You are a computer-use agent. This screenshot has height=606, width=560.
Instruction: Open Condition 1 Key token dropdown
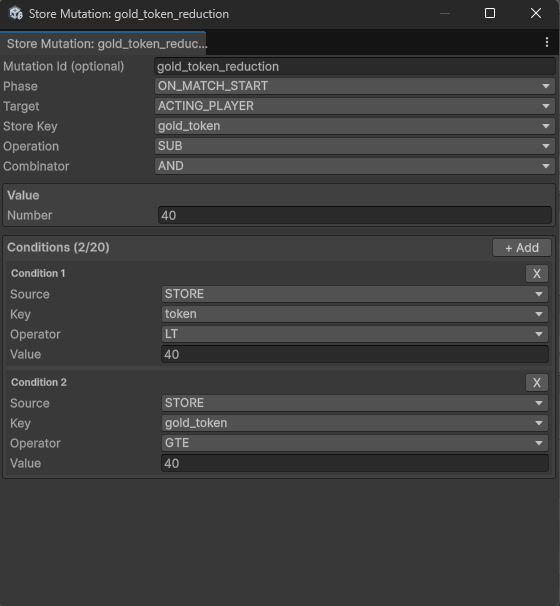click(x=354, y=314)
